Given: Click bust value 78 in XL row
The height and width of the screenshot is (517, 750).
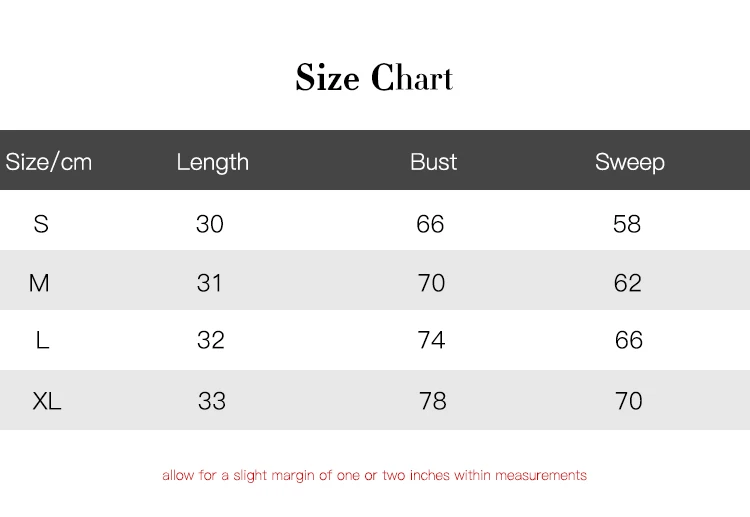Looking at the screenshot, I should point(432,401).
